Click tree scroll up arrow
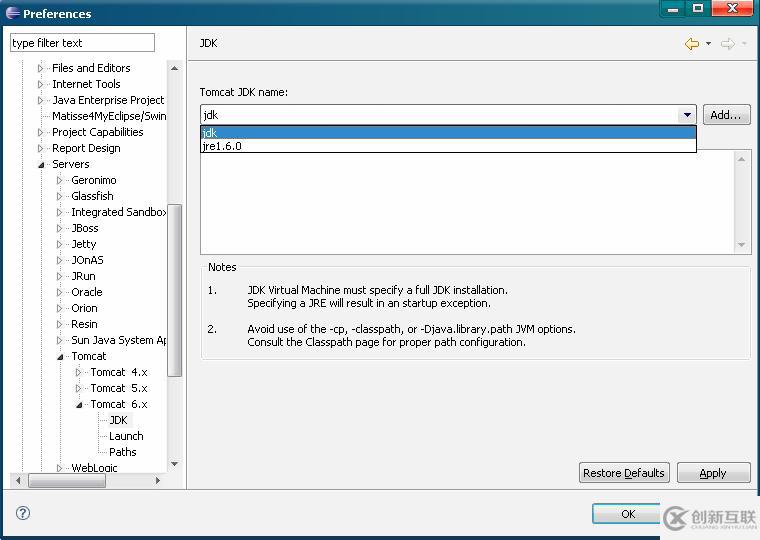760x540 pixels. click(174, 68)
